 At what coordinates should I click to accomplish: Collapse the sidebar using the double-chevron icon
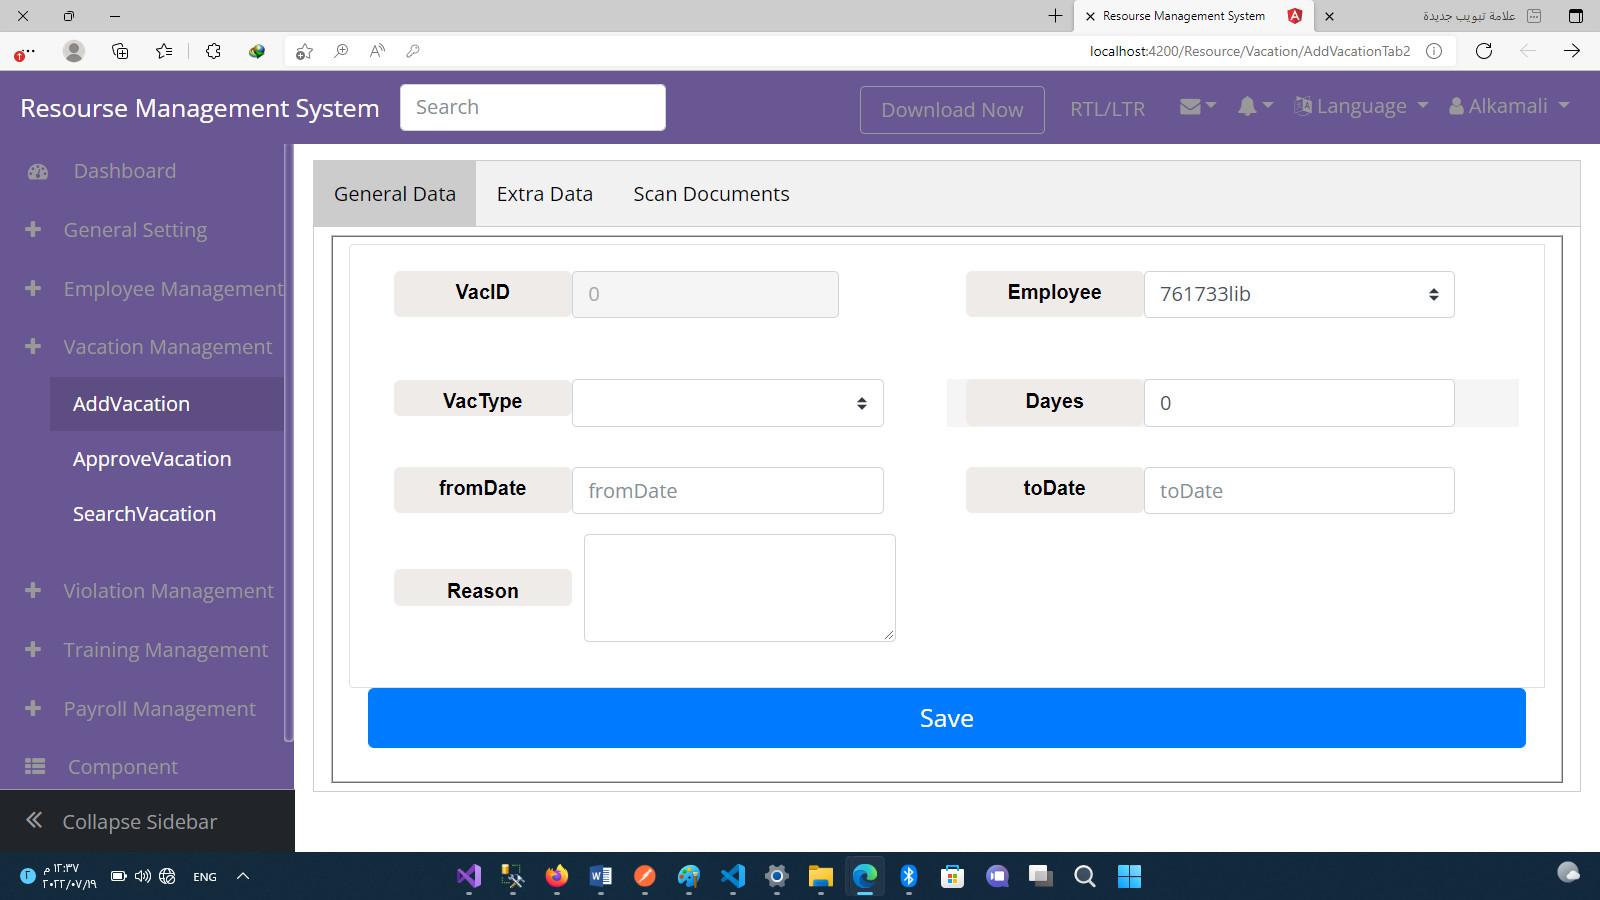[x=33, y=820]
